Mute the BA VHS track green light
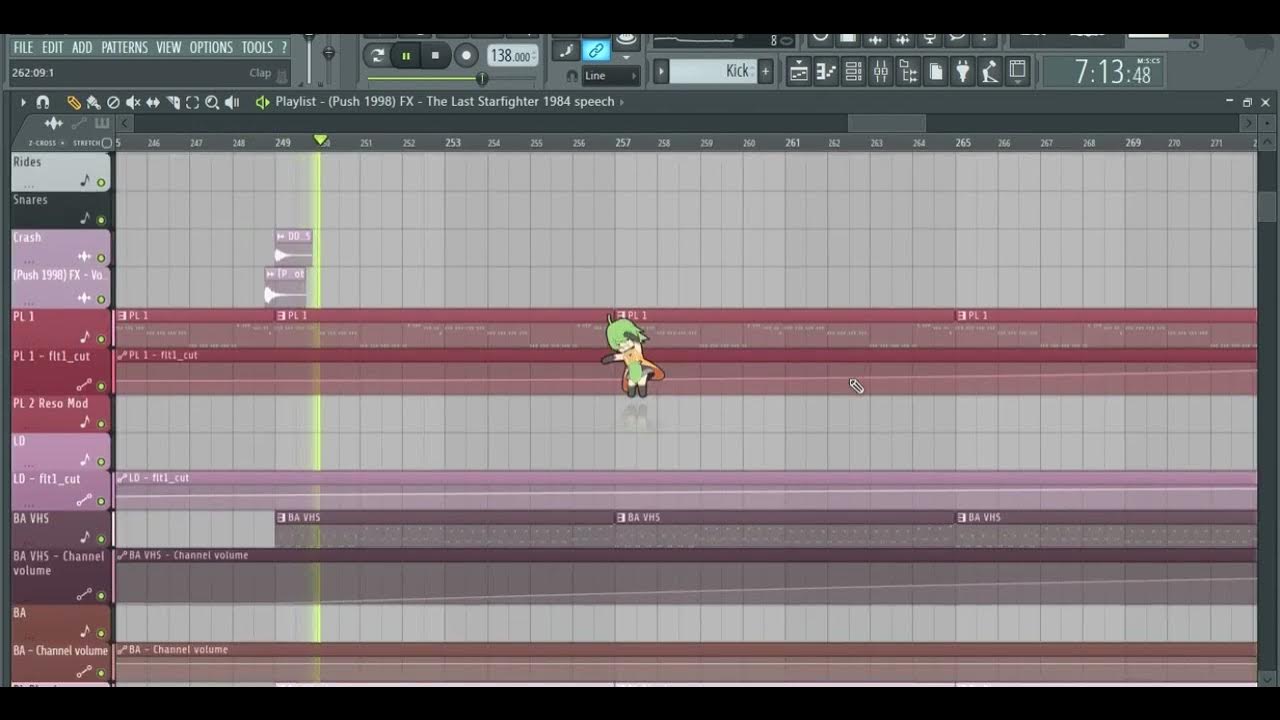The width and height of the screenshot is (1280, 720). click(x=101, y=539)
